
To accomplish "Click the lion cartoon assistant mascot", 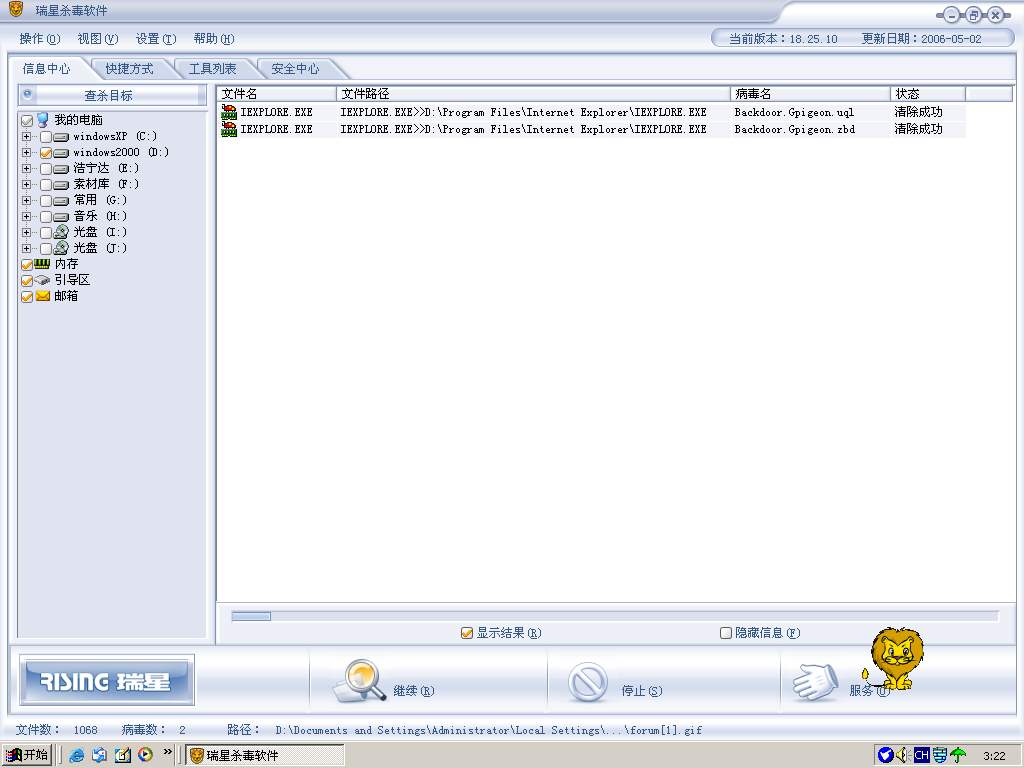I will pyautogui.click(x=895, y=658).
